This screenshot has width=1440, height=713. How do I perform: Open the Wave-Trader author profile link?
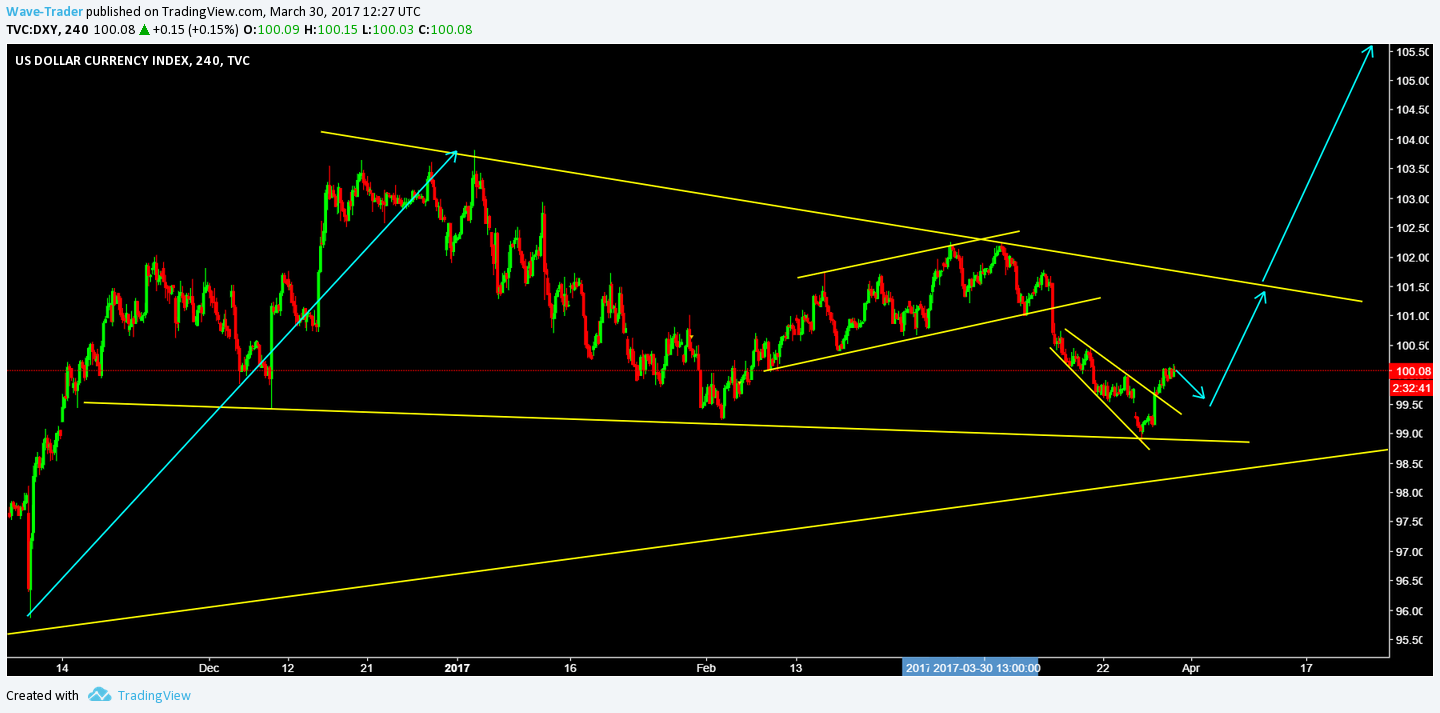pos(45,11)
